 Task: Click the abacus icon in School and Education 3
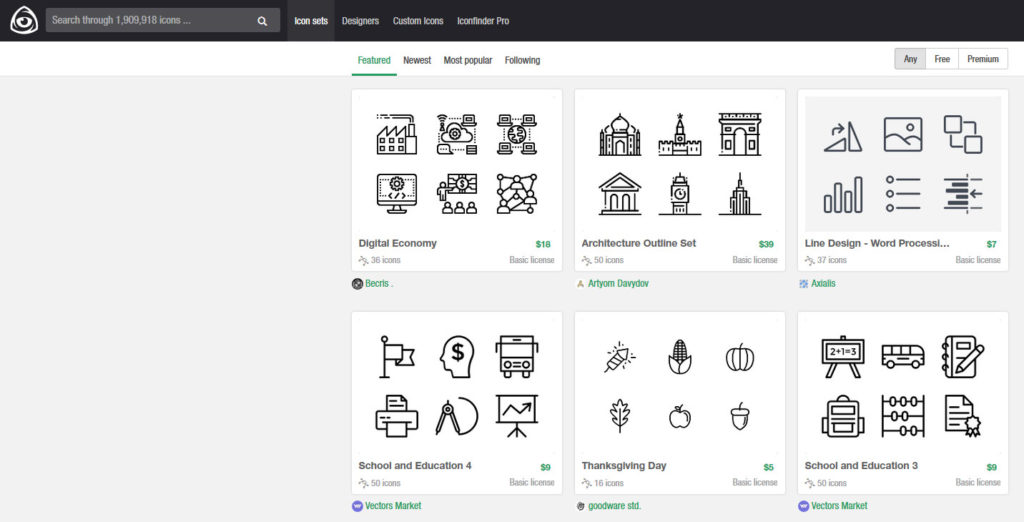click(x=902, y=416)
